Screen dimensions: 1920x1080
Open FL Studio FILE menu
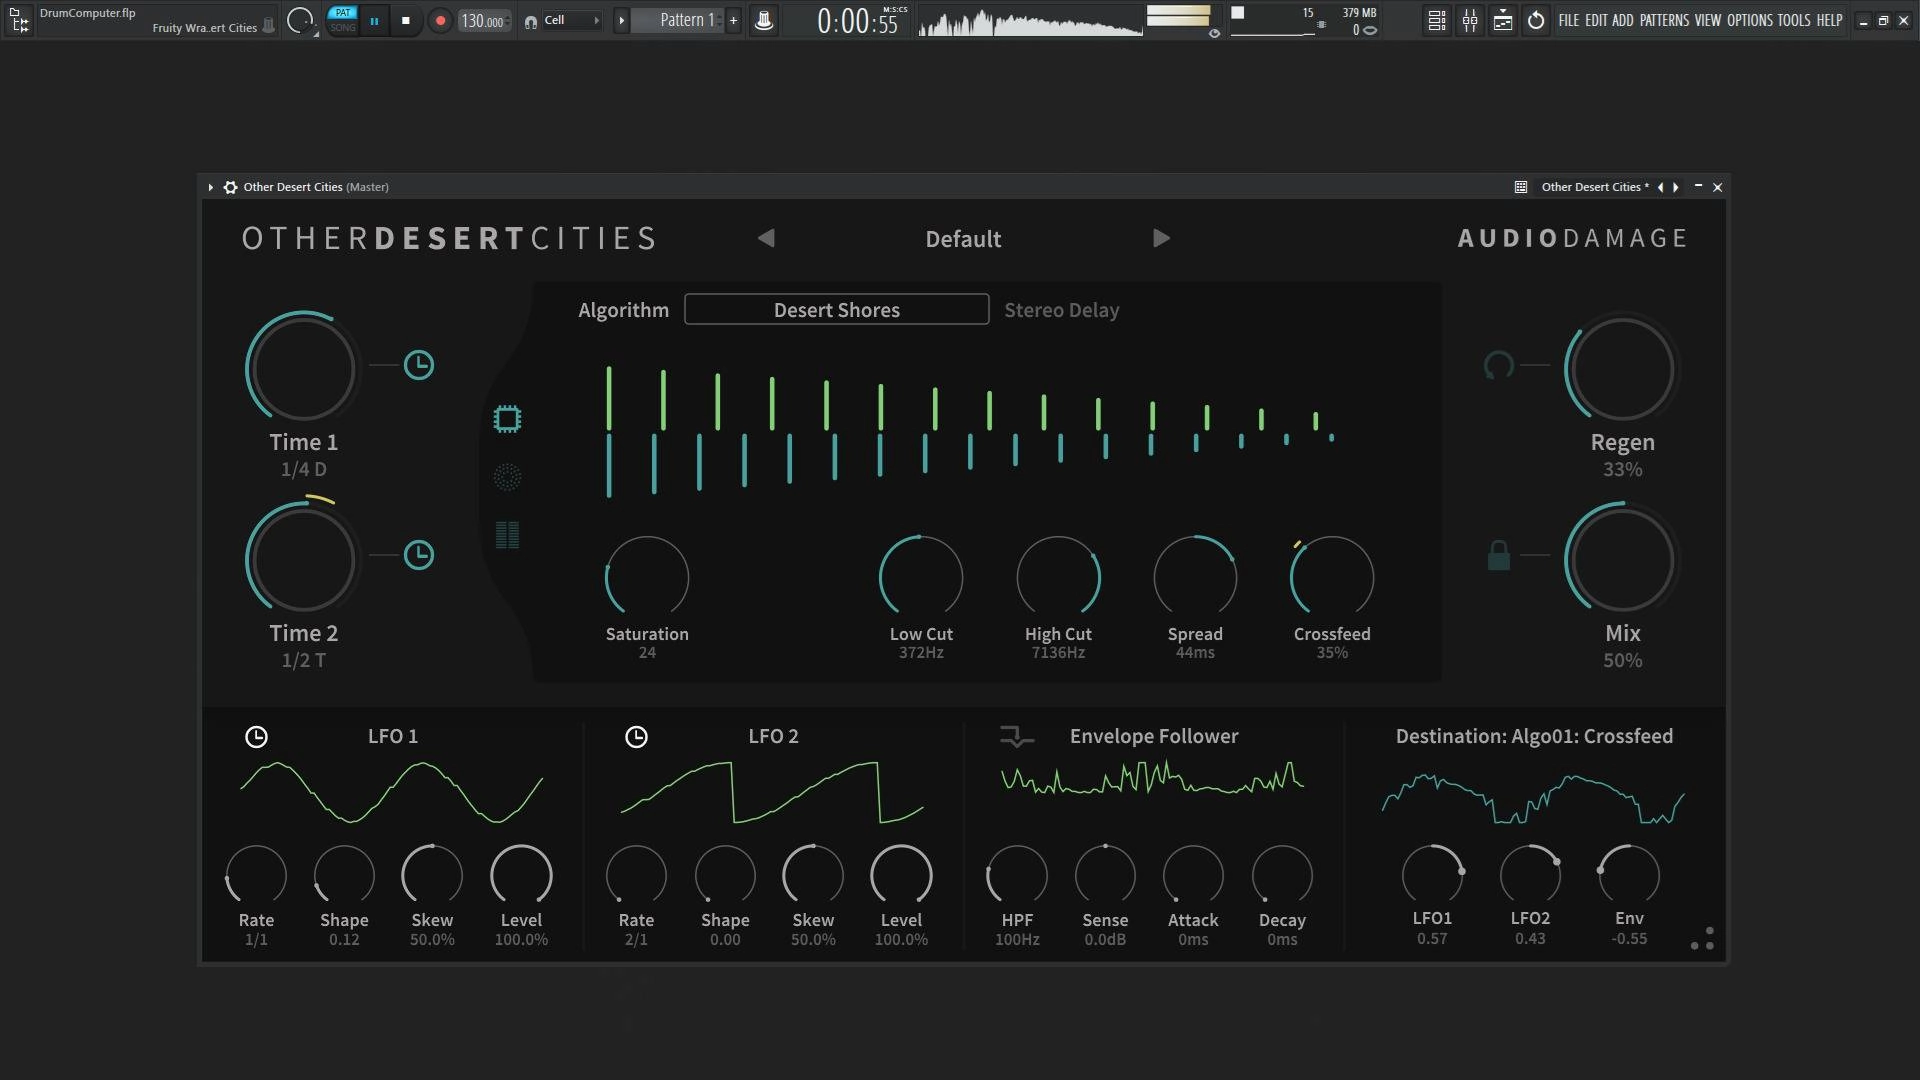click(x=1569, y=20)
